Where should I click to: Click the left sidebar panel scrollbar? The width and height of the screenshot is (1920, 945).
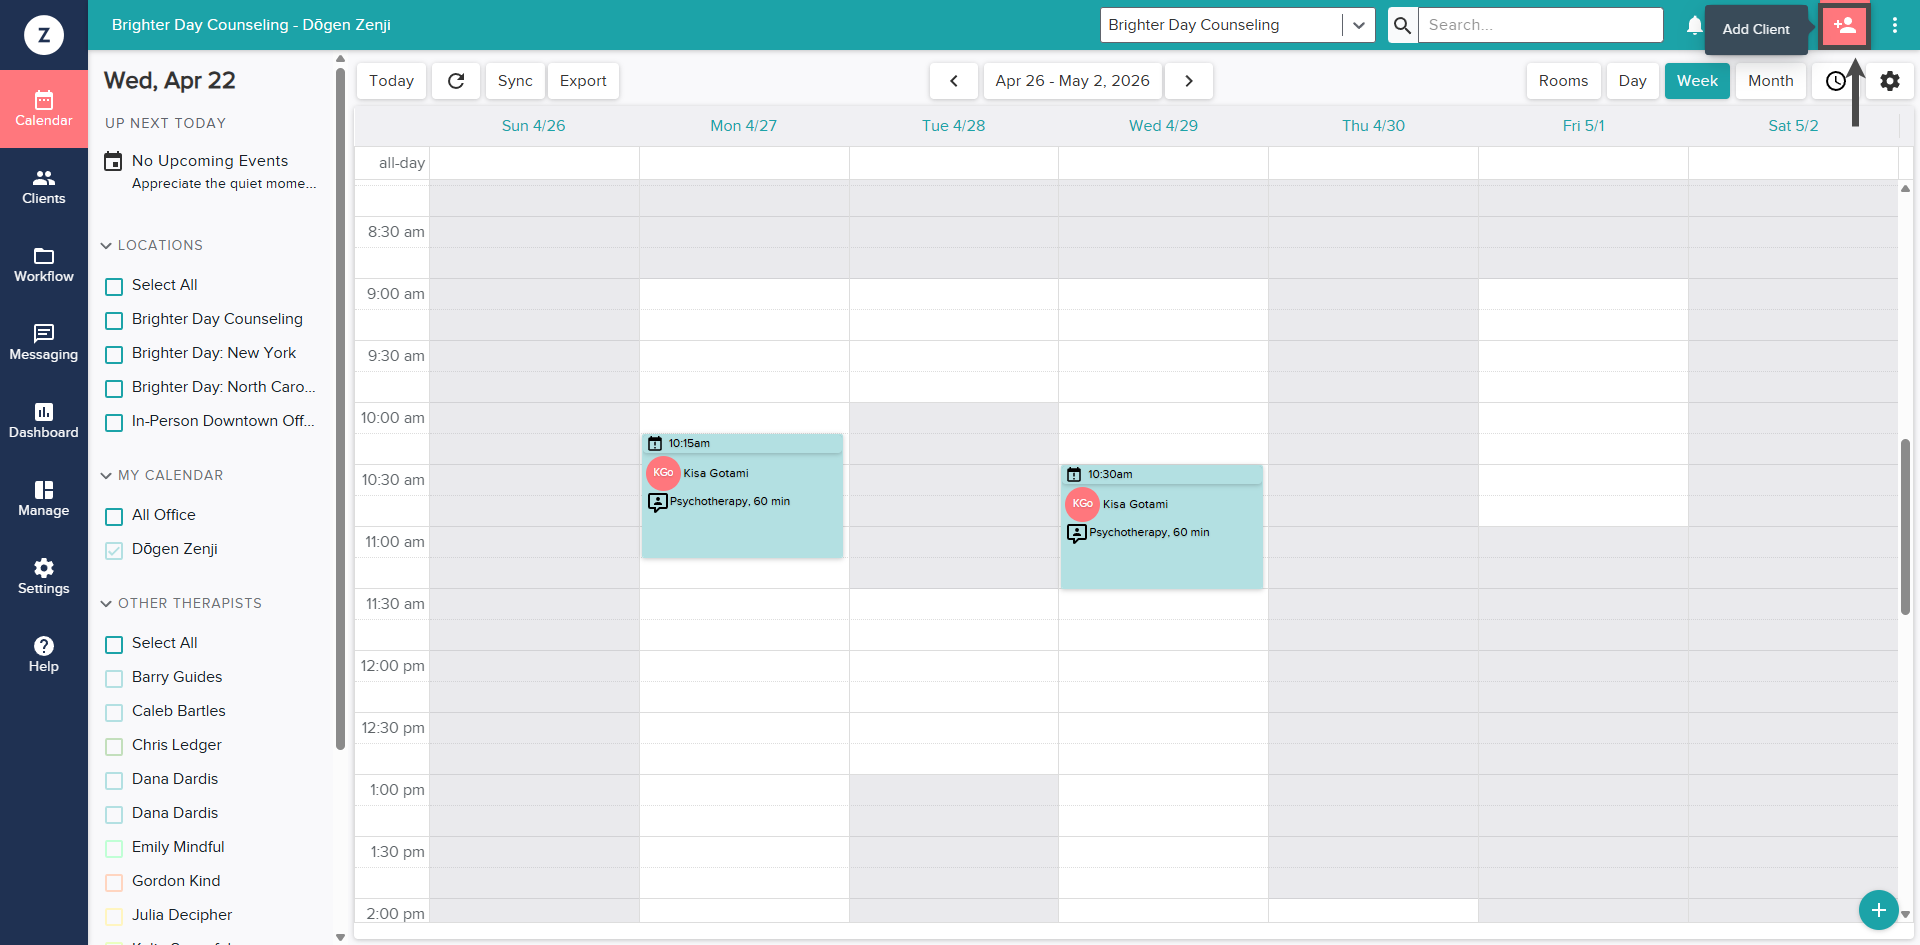point(340,408)
